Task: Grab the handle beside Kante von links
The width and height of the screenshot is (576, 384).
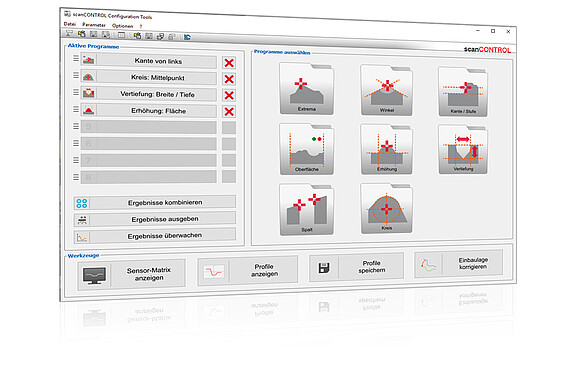Action: [x=76, y=58]
